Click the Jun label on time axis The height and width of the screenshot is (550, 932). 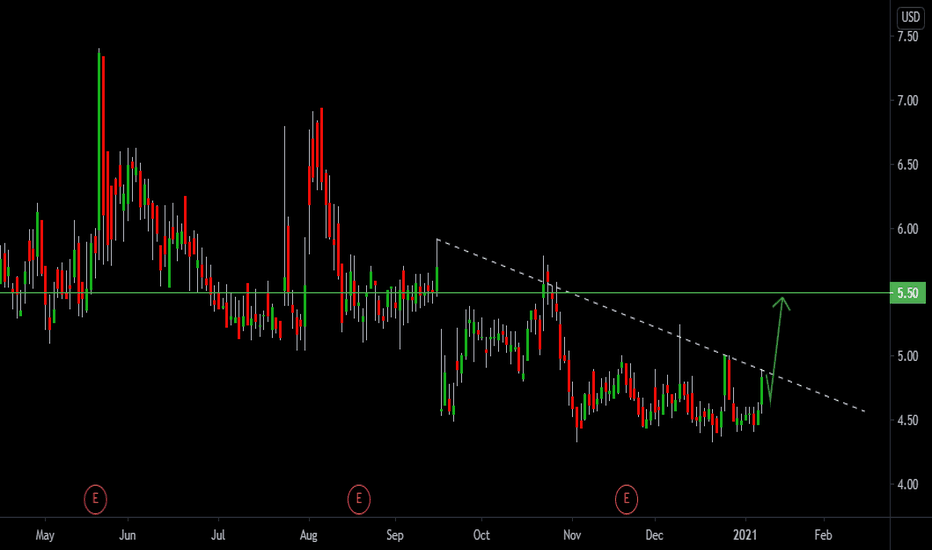pyautogui.click(x=127, y=535)
